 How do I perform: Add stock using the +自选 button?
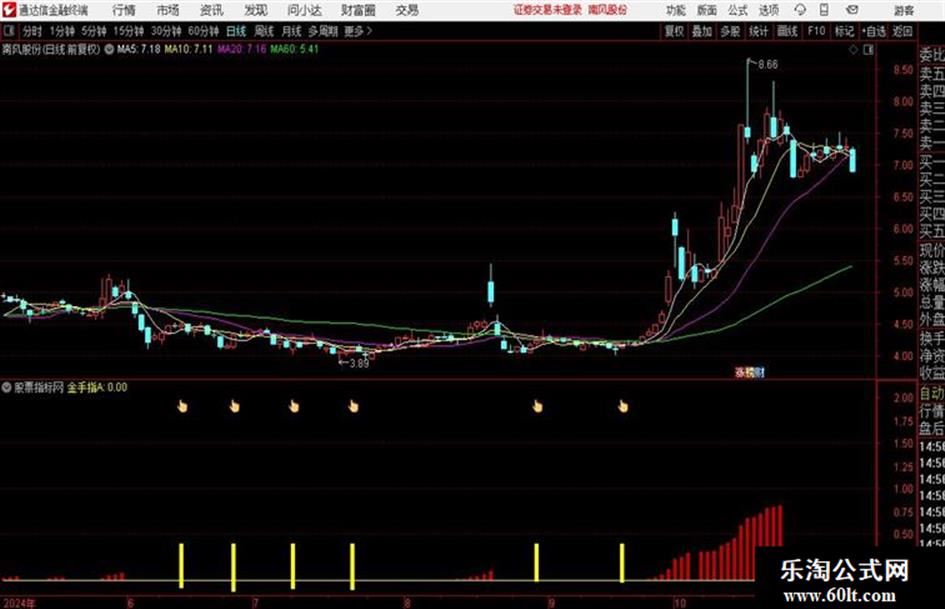click(x=874, y=31)
